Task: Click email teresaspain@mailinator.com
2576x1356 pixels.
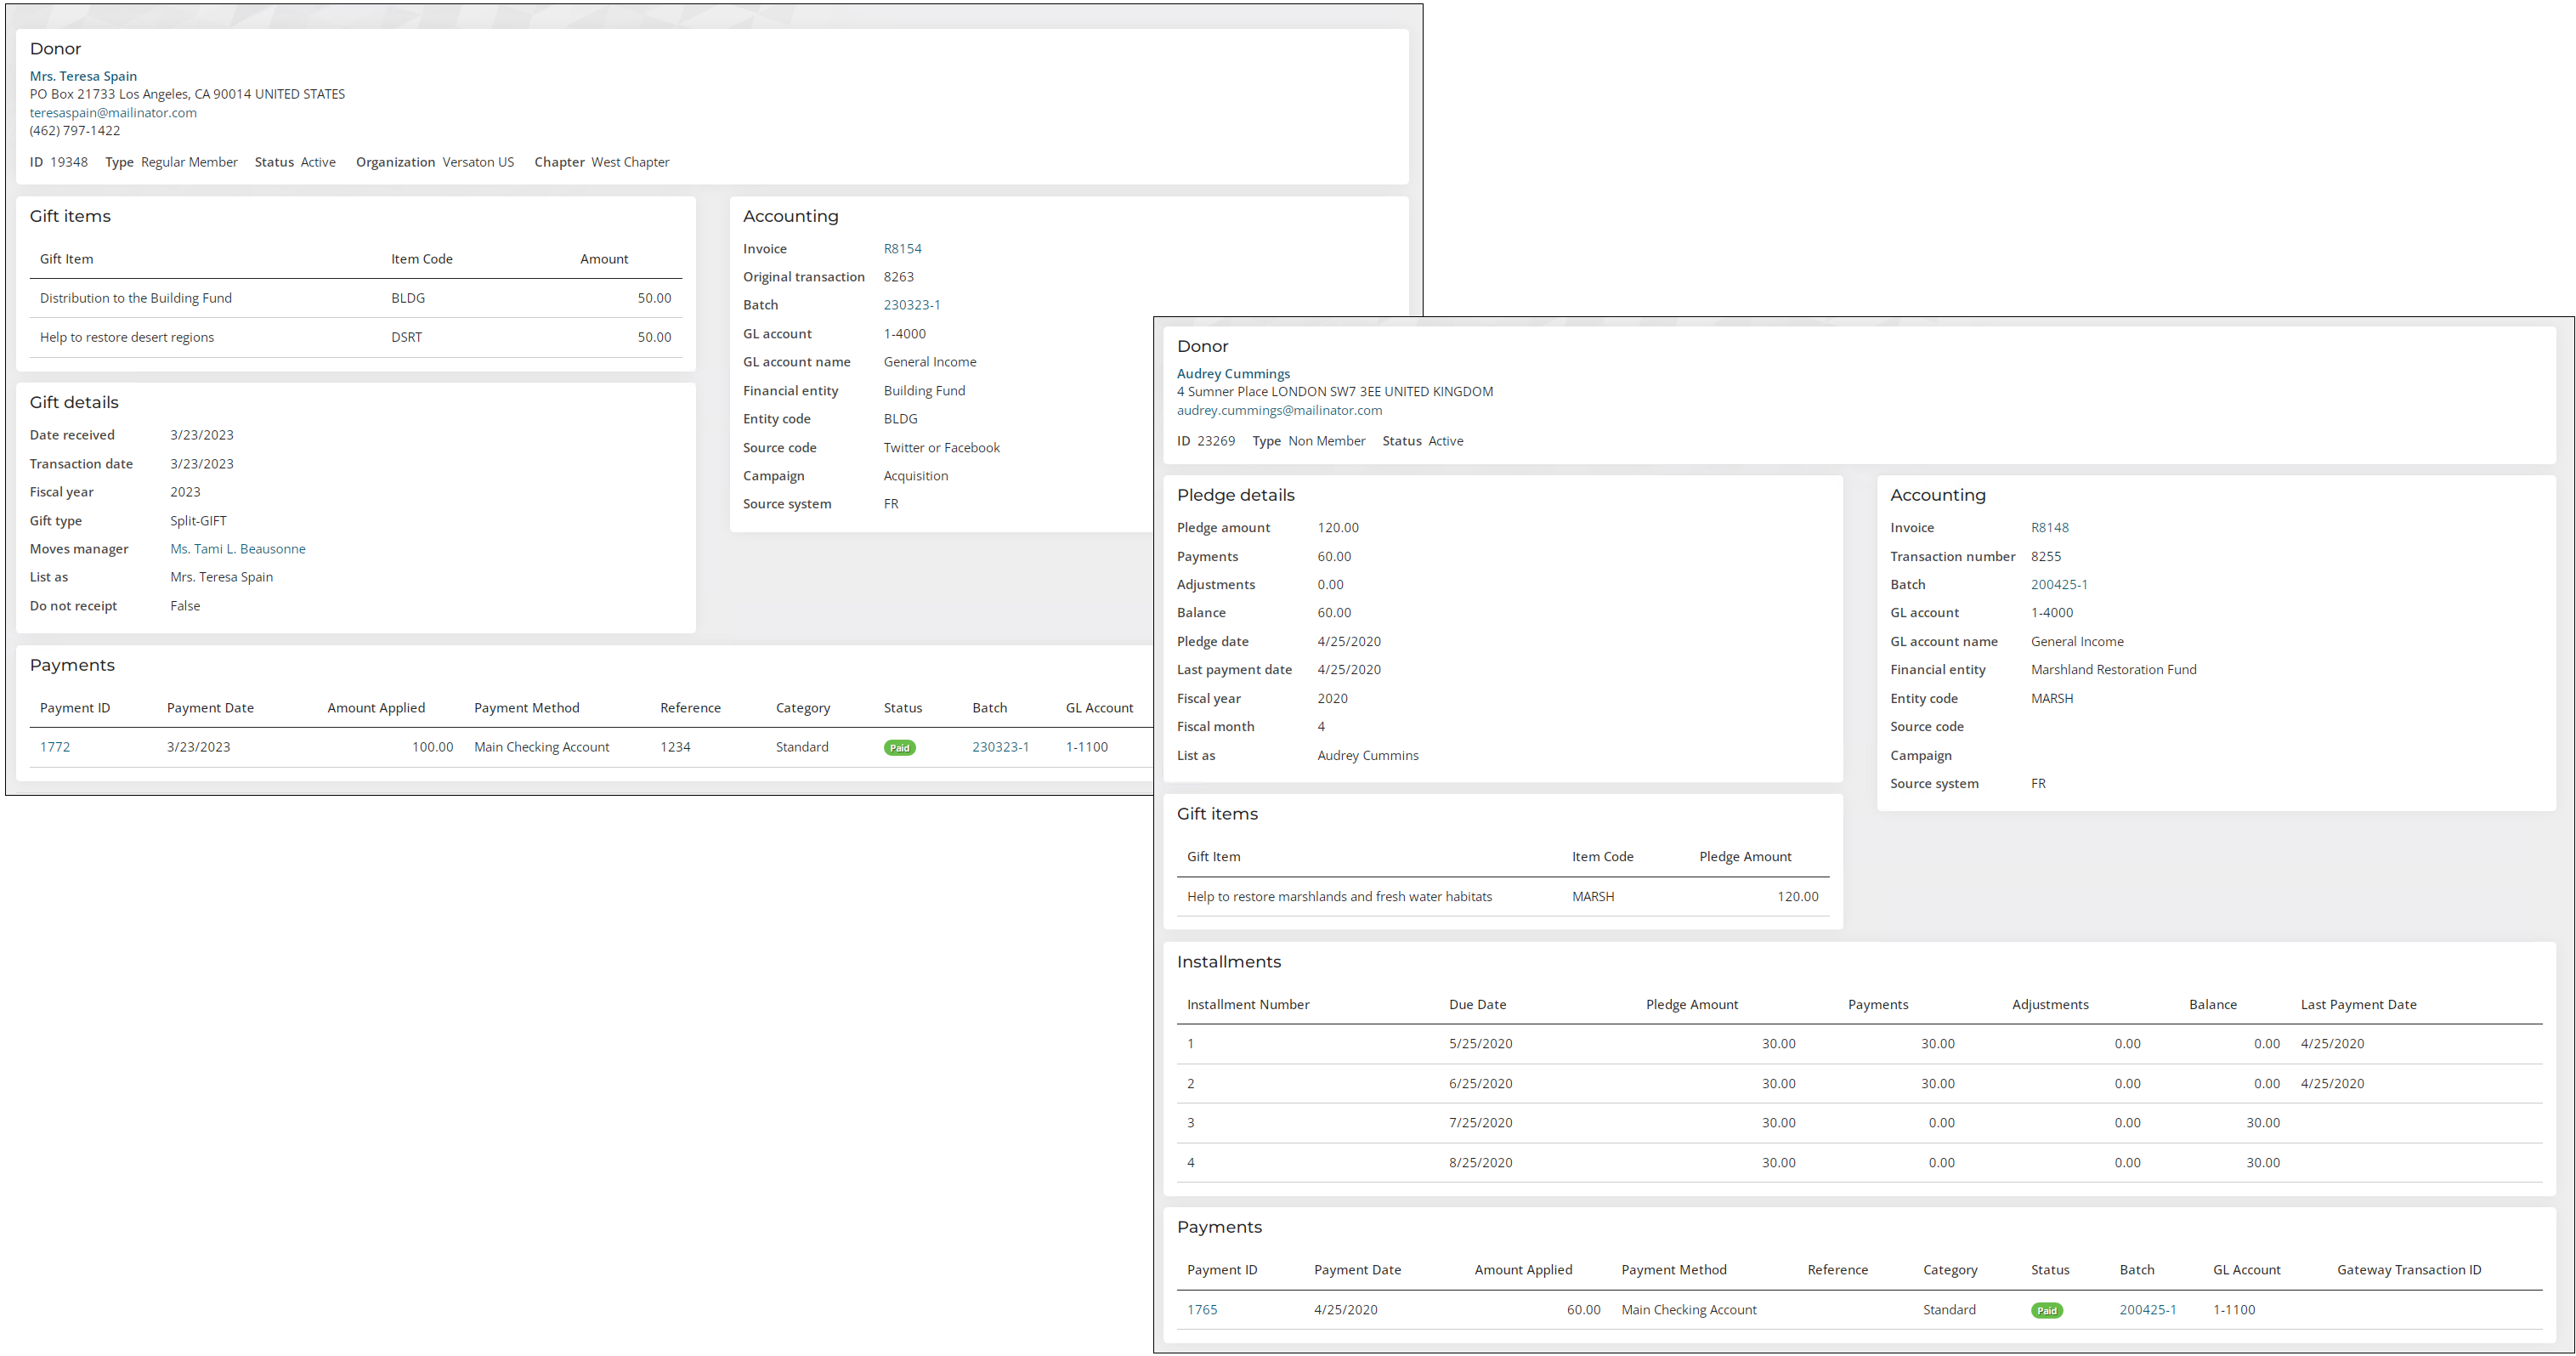Action: click(113, 112)
